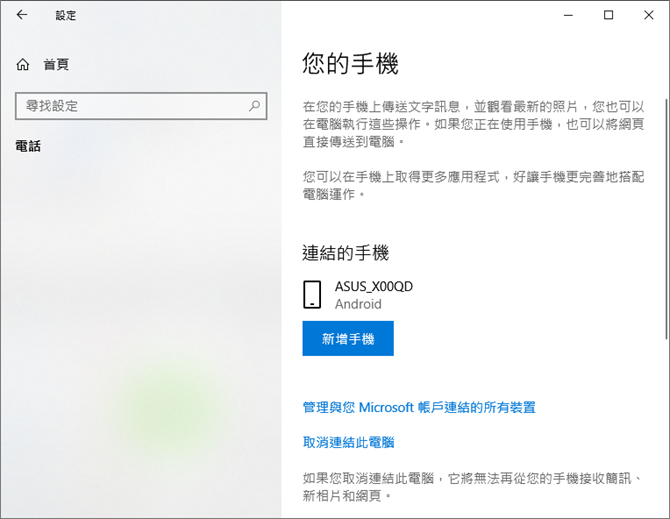Click the Android label under device

[x=358, y=304]
